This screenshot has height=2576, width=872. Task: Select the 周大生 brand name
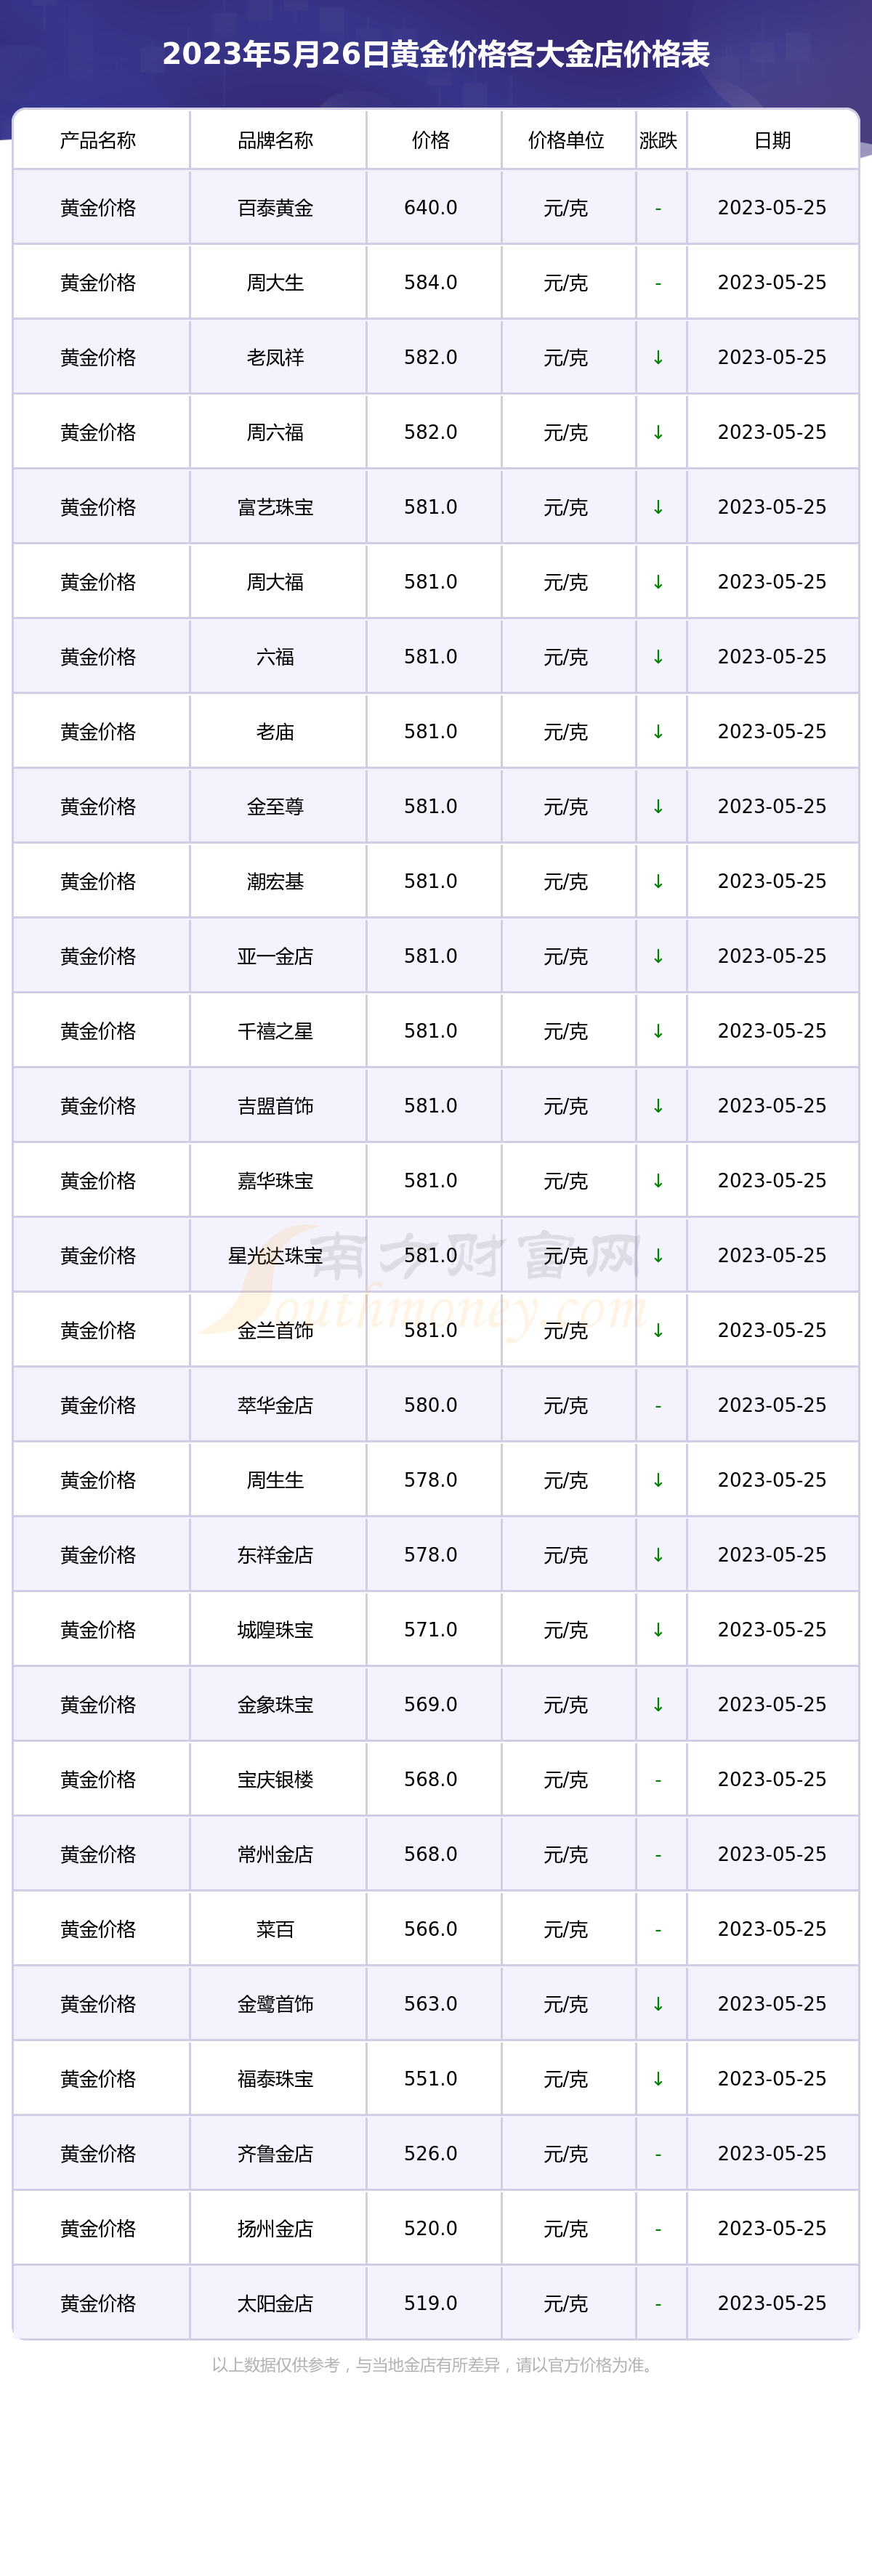click(x=275, y=283)
